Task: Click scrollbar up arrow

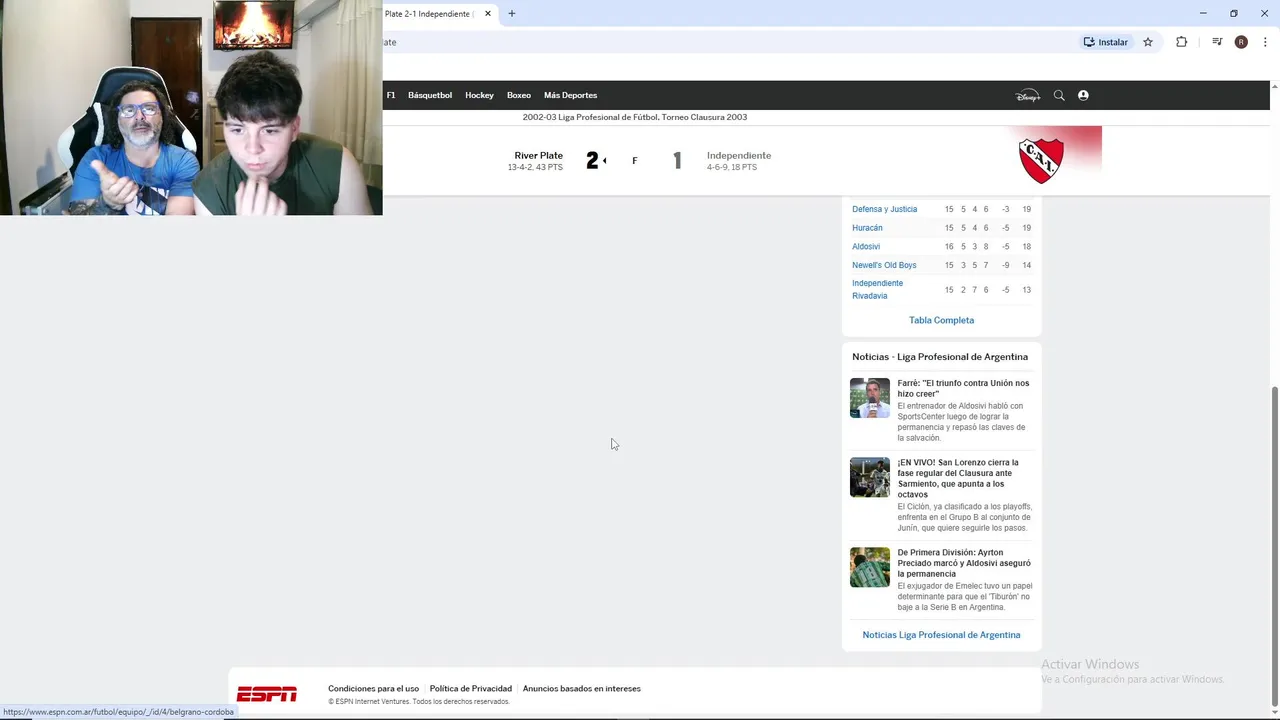Action: click(x=1274, y=87)
